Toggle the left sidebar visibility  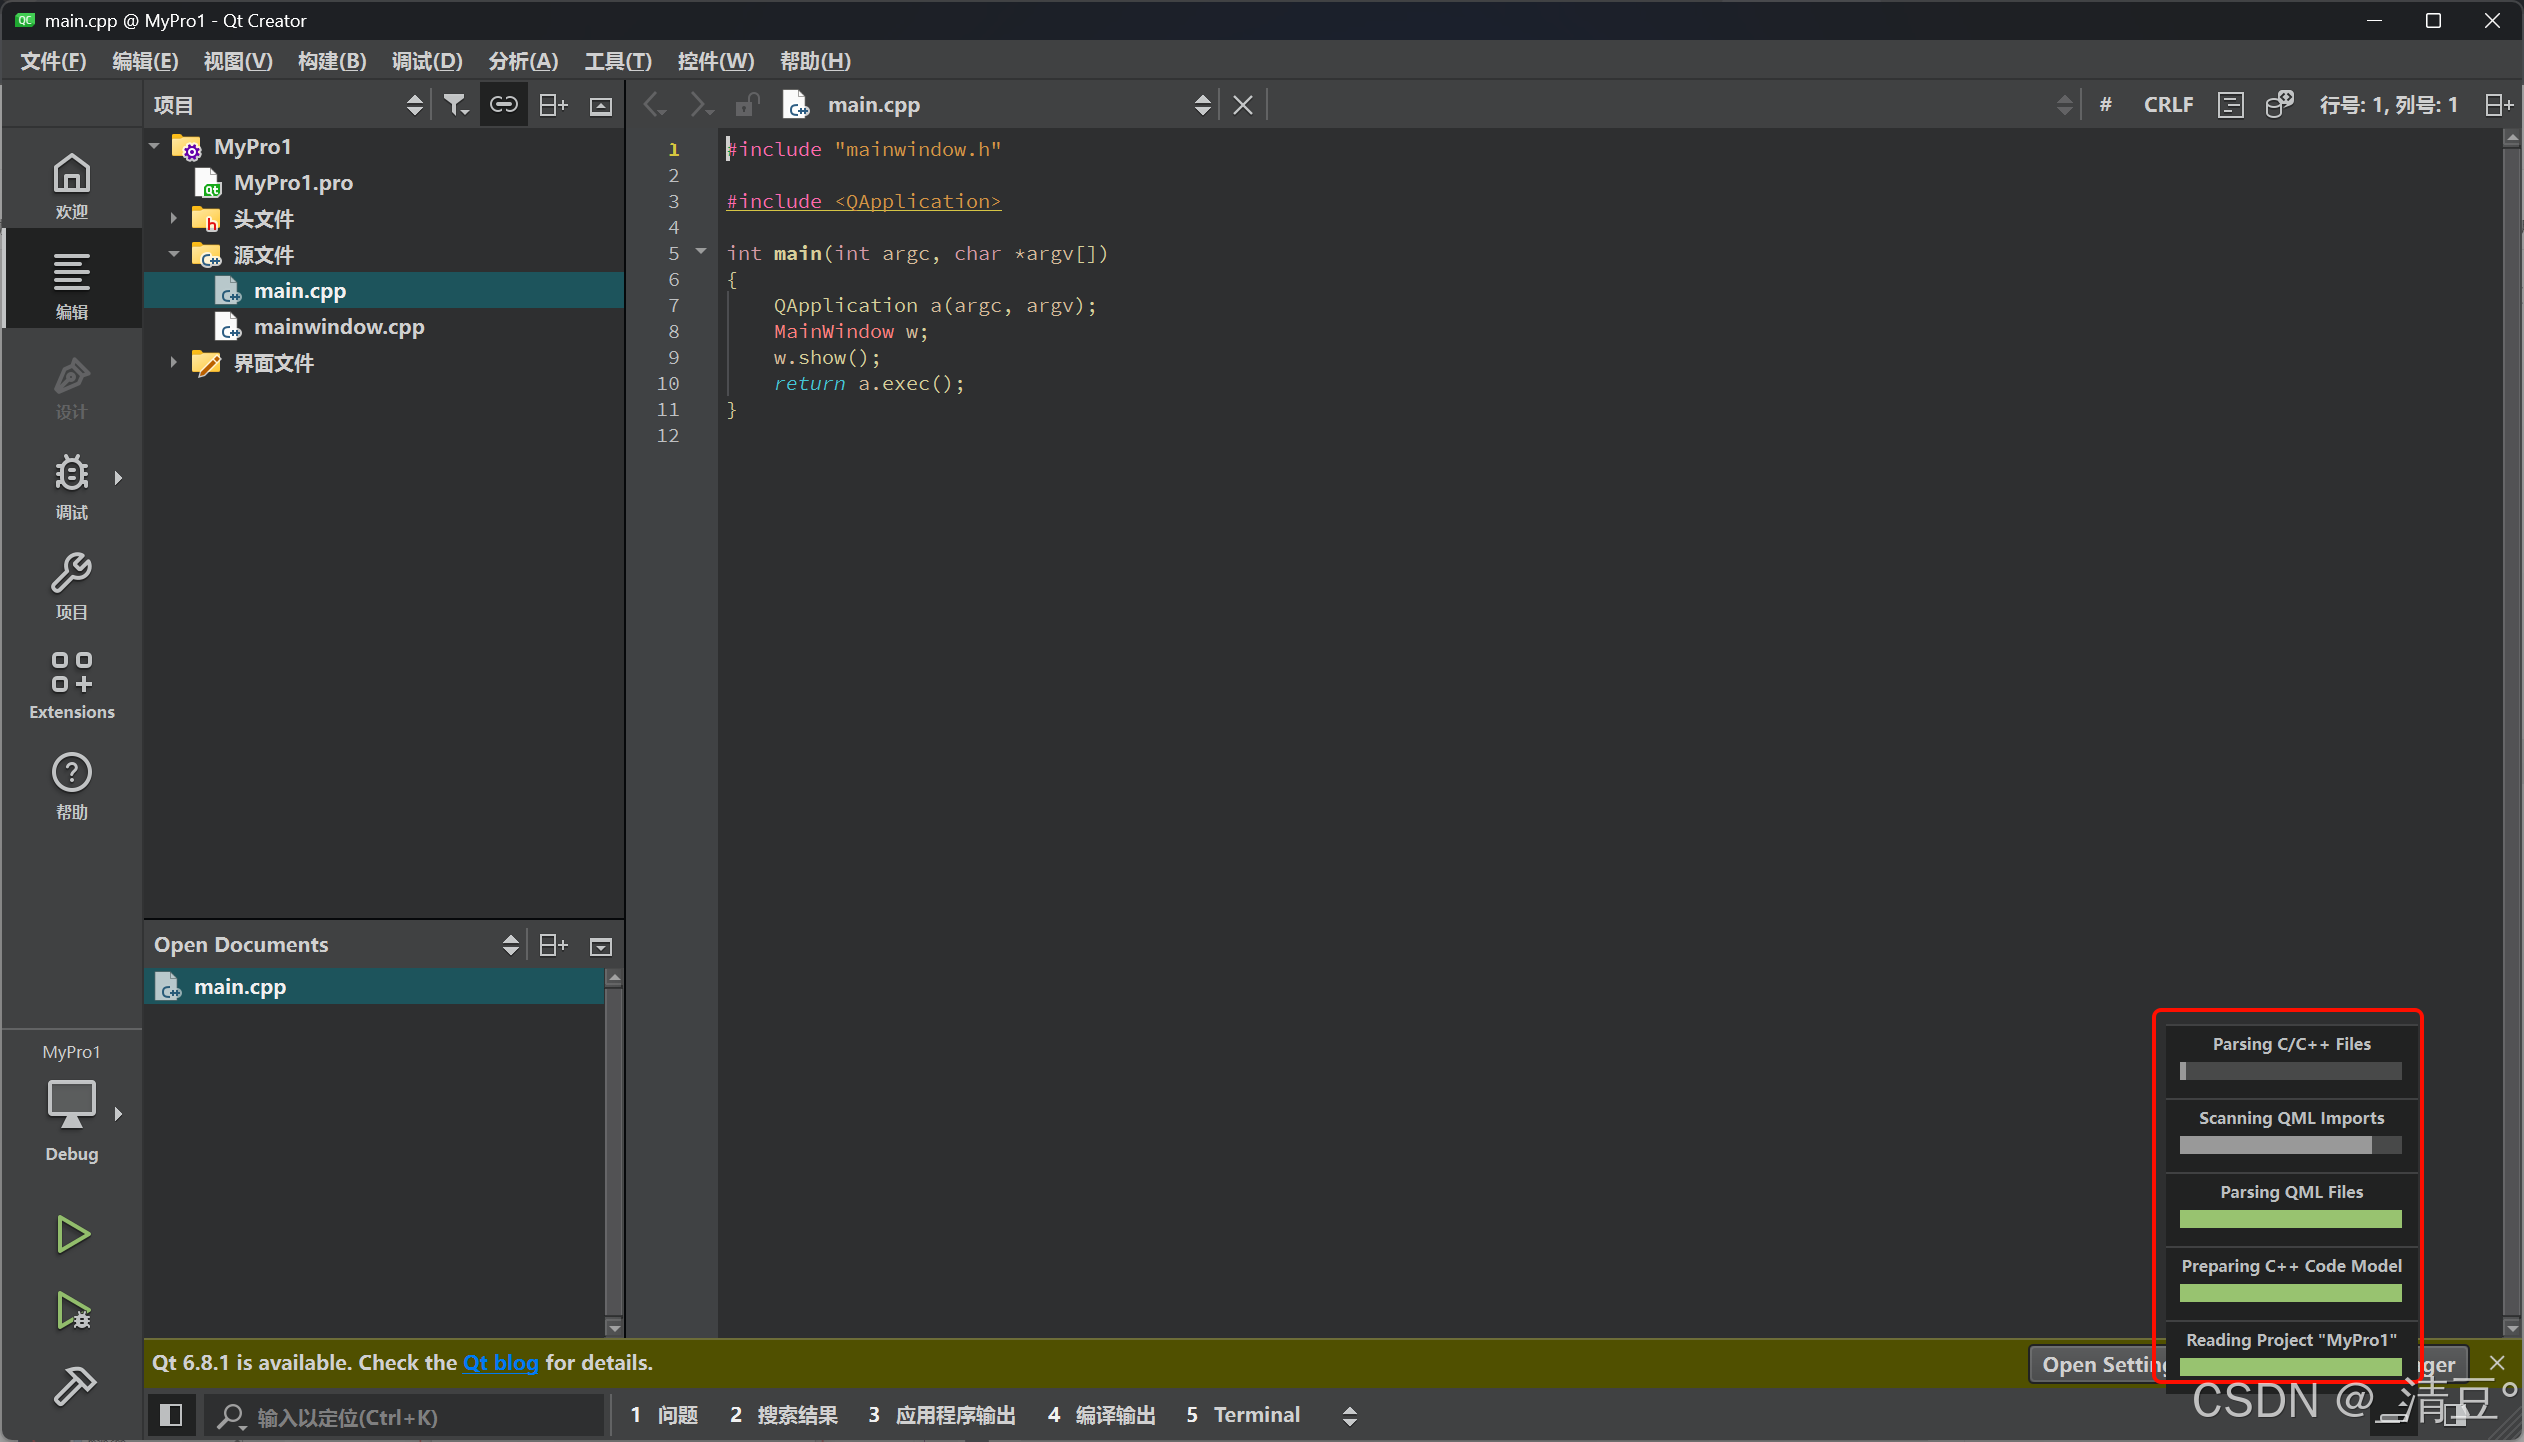(x=171, y=1415)
